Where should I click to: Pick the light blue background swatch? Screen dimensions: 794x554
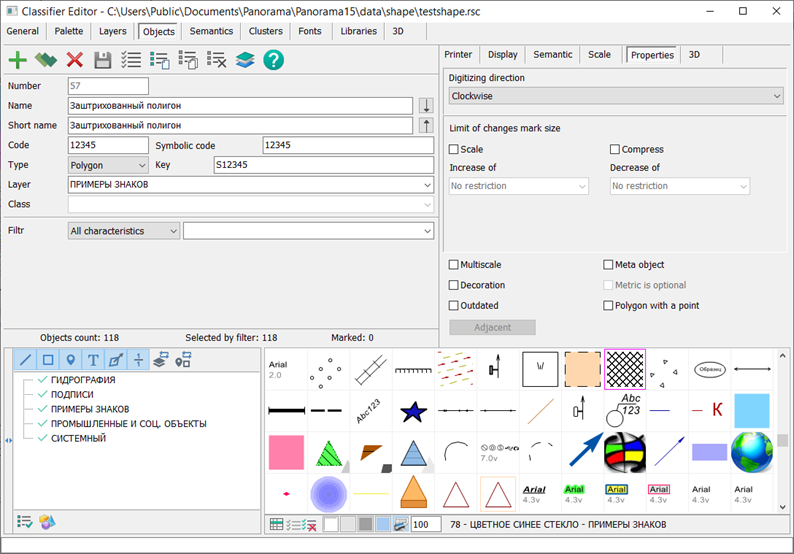(x=383, y=524)
